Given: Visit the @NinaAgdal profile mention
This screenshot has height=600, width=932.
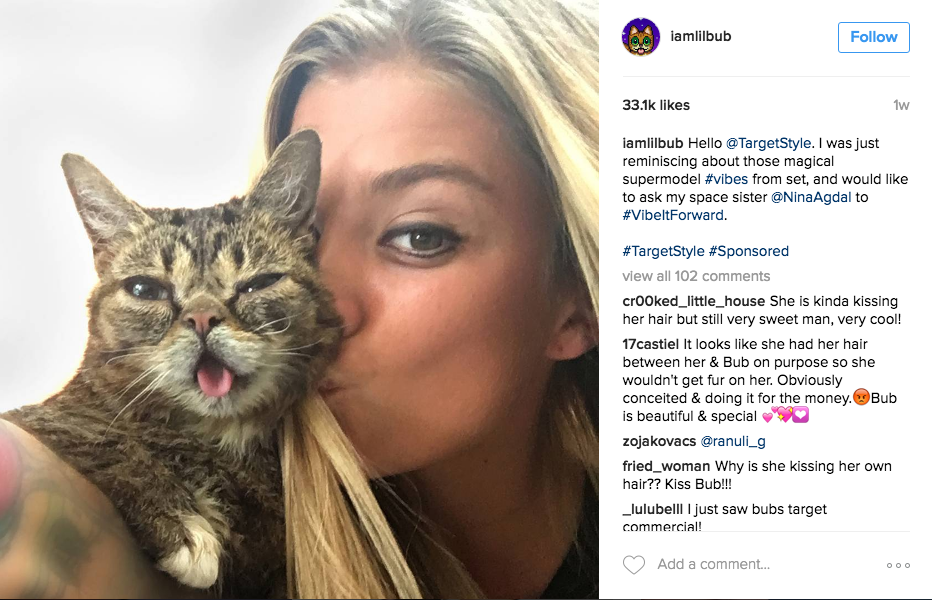Looking at the screenshot, I should pos(811,197).
